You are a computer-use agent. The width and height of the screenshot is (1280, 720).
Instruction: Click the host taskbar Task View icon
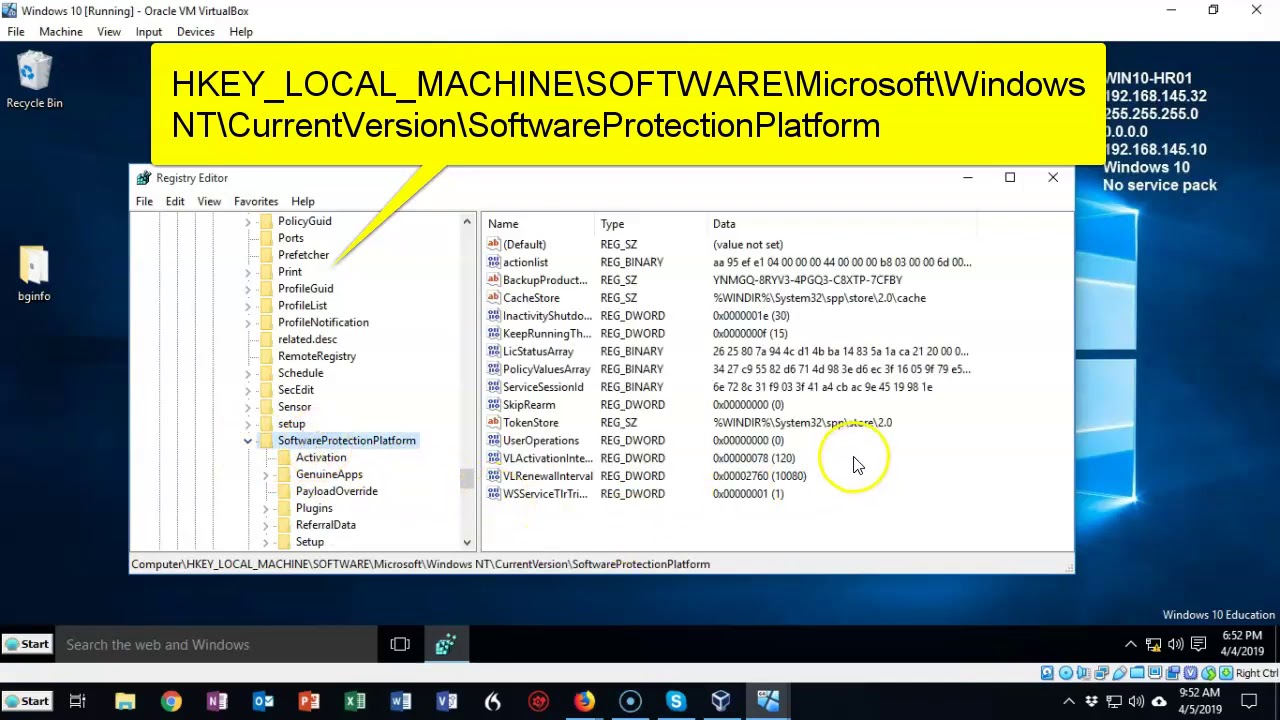pos(77,701)
